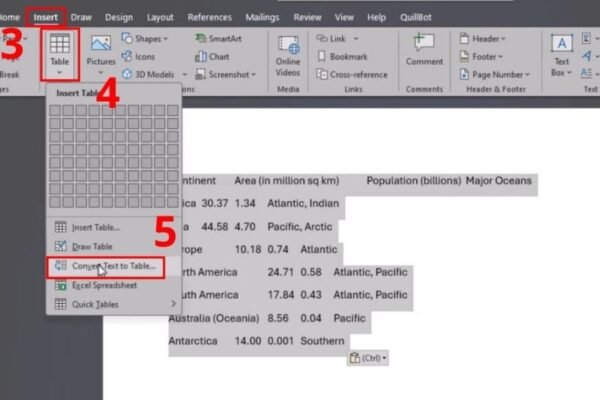Expand the Screenshot dropdown
Viewport: 600px width, 400px height.
click(227, 74)
